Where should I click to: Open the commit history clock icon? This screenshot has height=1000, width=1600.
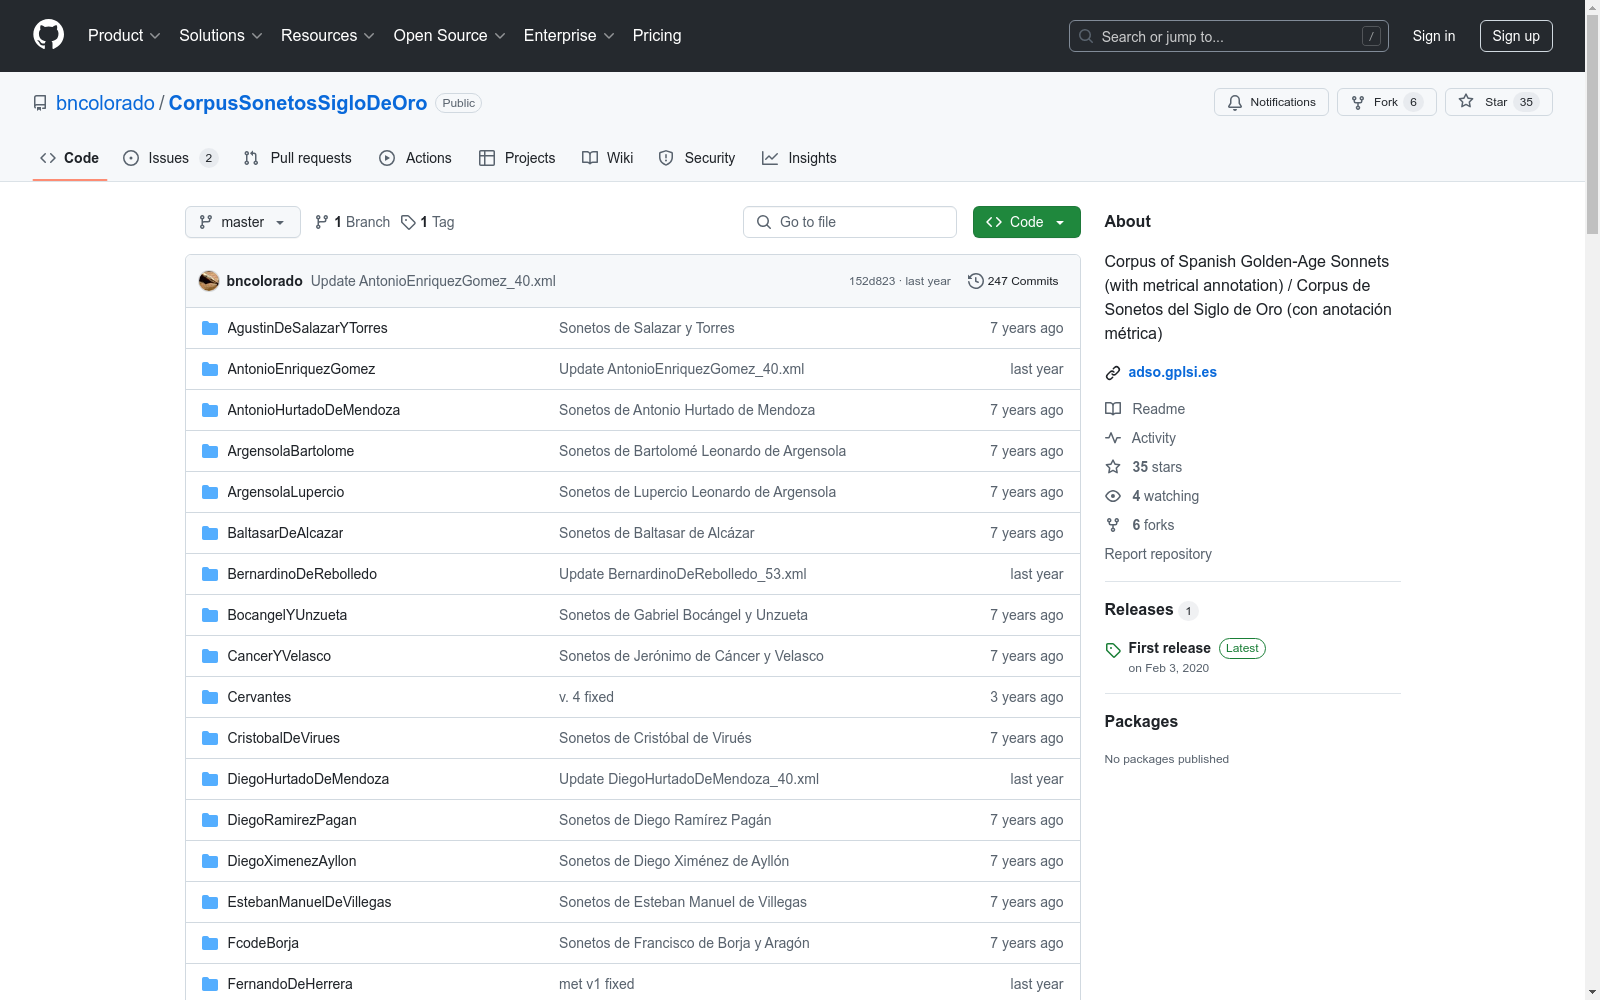[976, 281]
